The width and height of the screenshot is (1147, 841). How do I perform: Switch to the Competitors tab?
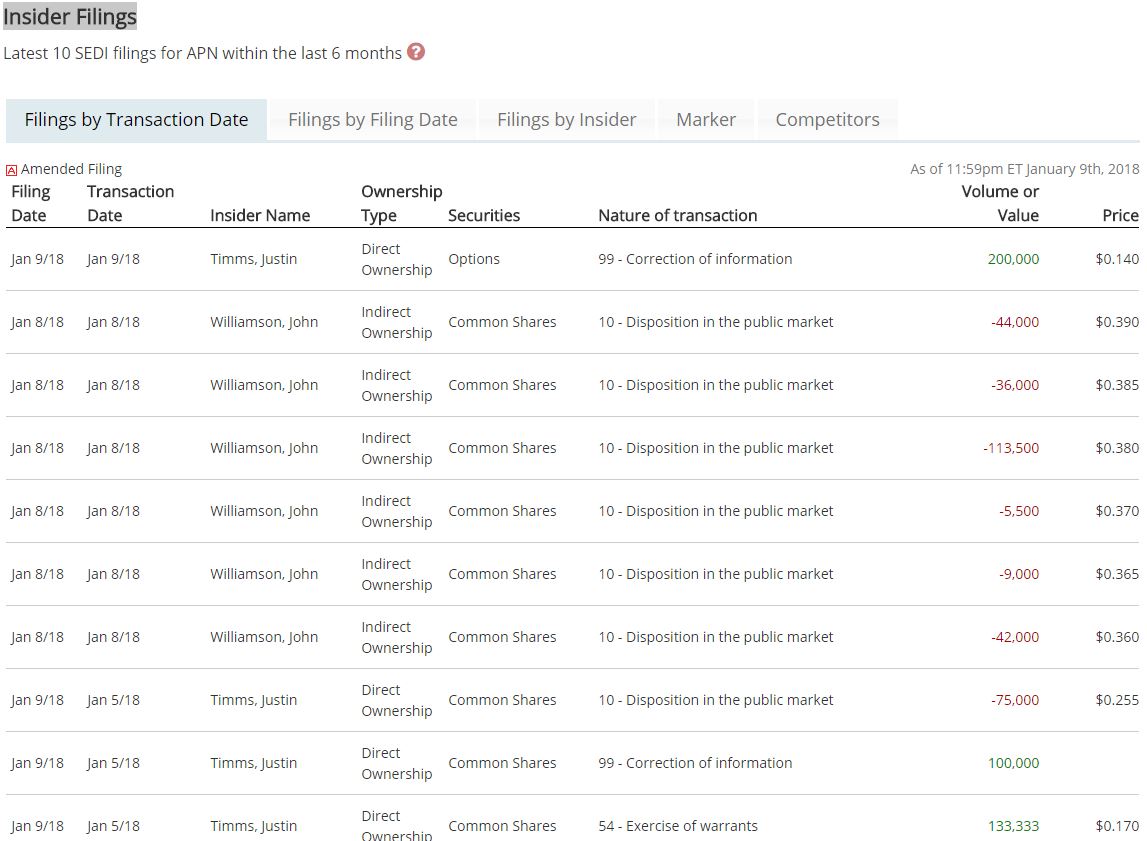[827, 120]
